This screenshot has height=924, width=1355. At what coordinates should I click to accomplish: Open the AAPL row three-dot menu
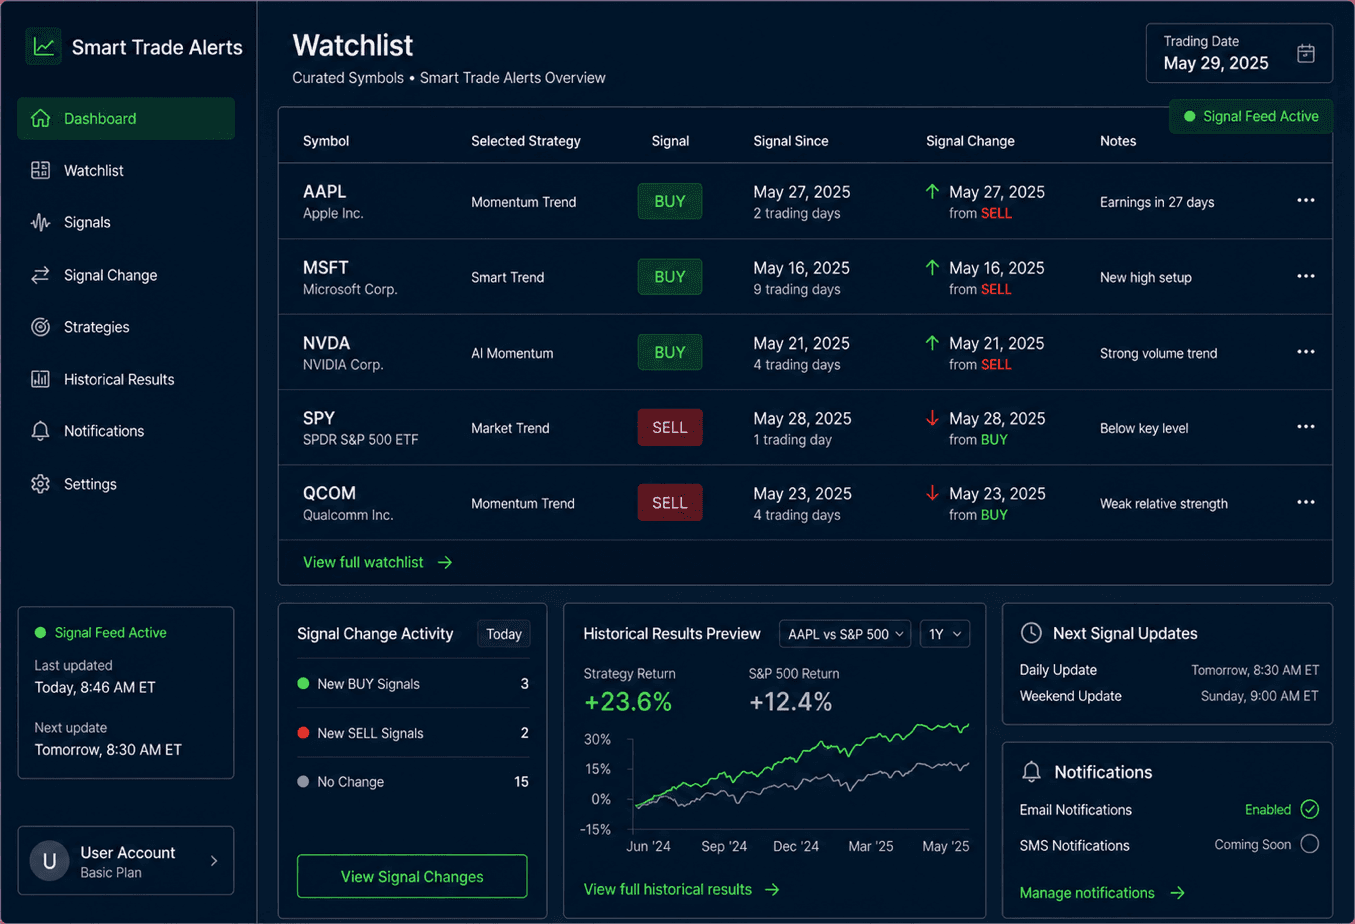click(1306, 201)
